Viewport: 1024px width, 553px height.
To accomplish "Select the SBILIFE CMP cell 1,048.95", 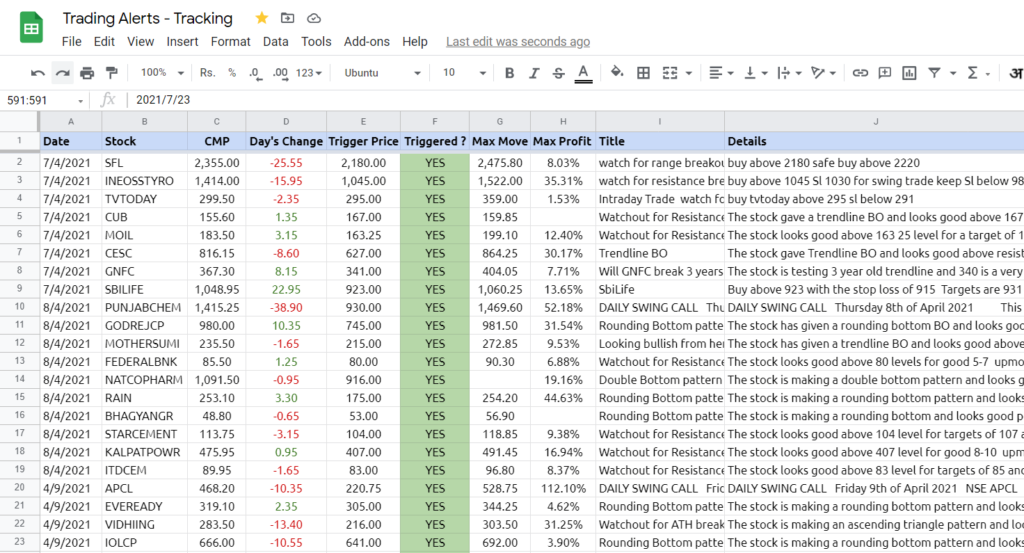I will pyautogui.click(x=216, y=289).
